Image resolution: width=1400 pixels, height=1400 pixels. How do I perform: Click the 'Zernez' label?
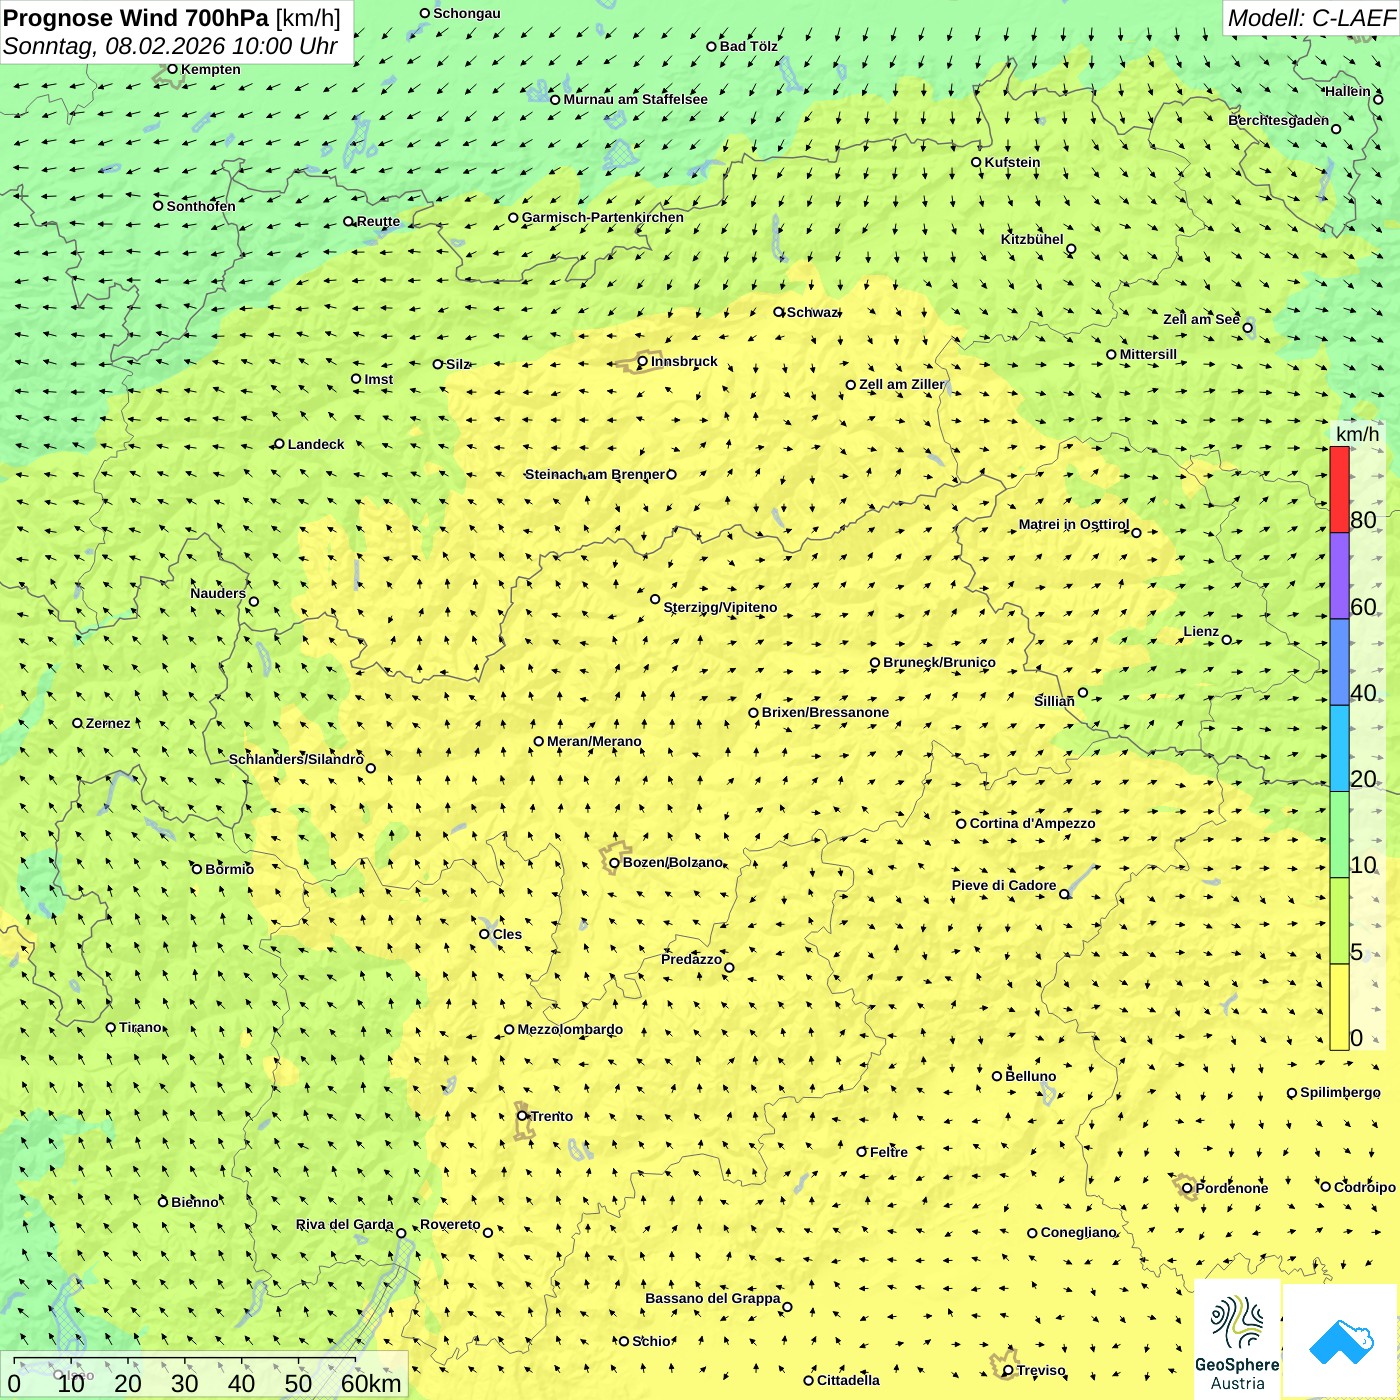(108, 723)
